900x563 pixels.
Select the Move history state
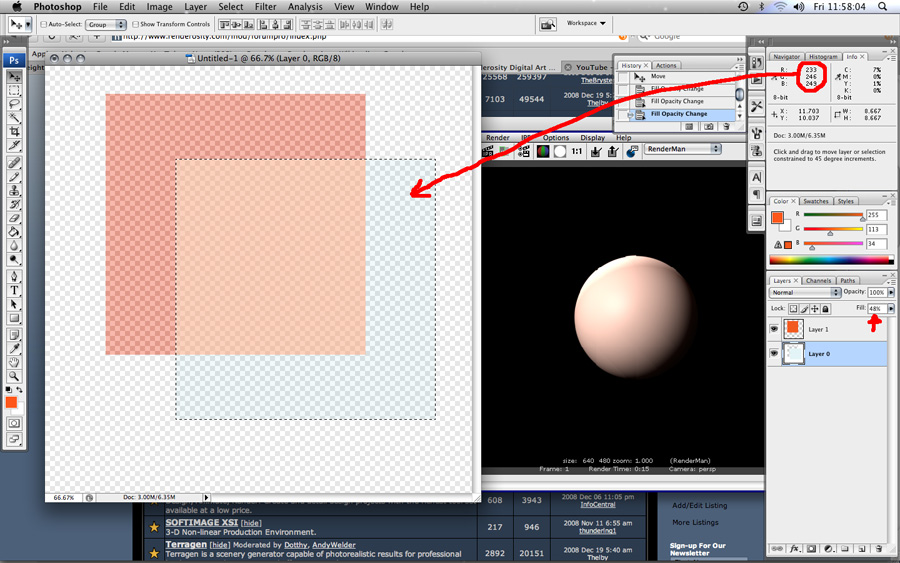coord(658,76)
